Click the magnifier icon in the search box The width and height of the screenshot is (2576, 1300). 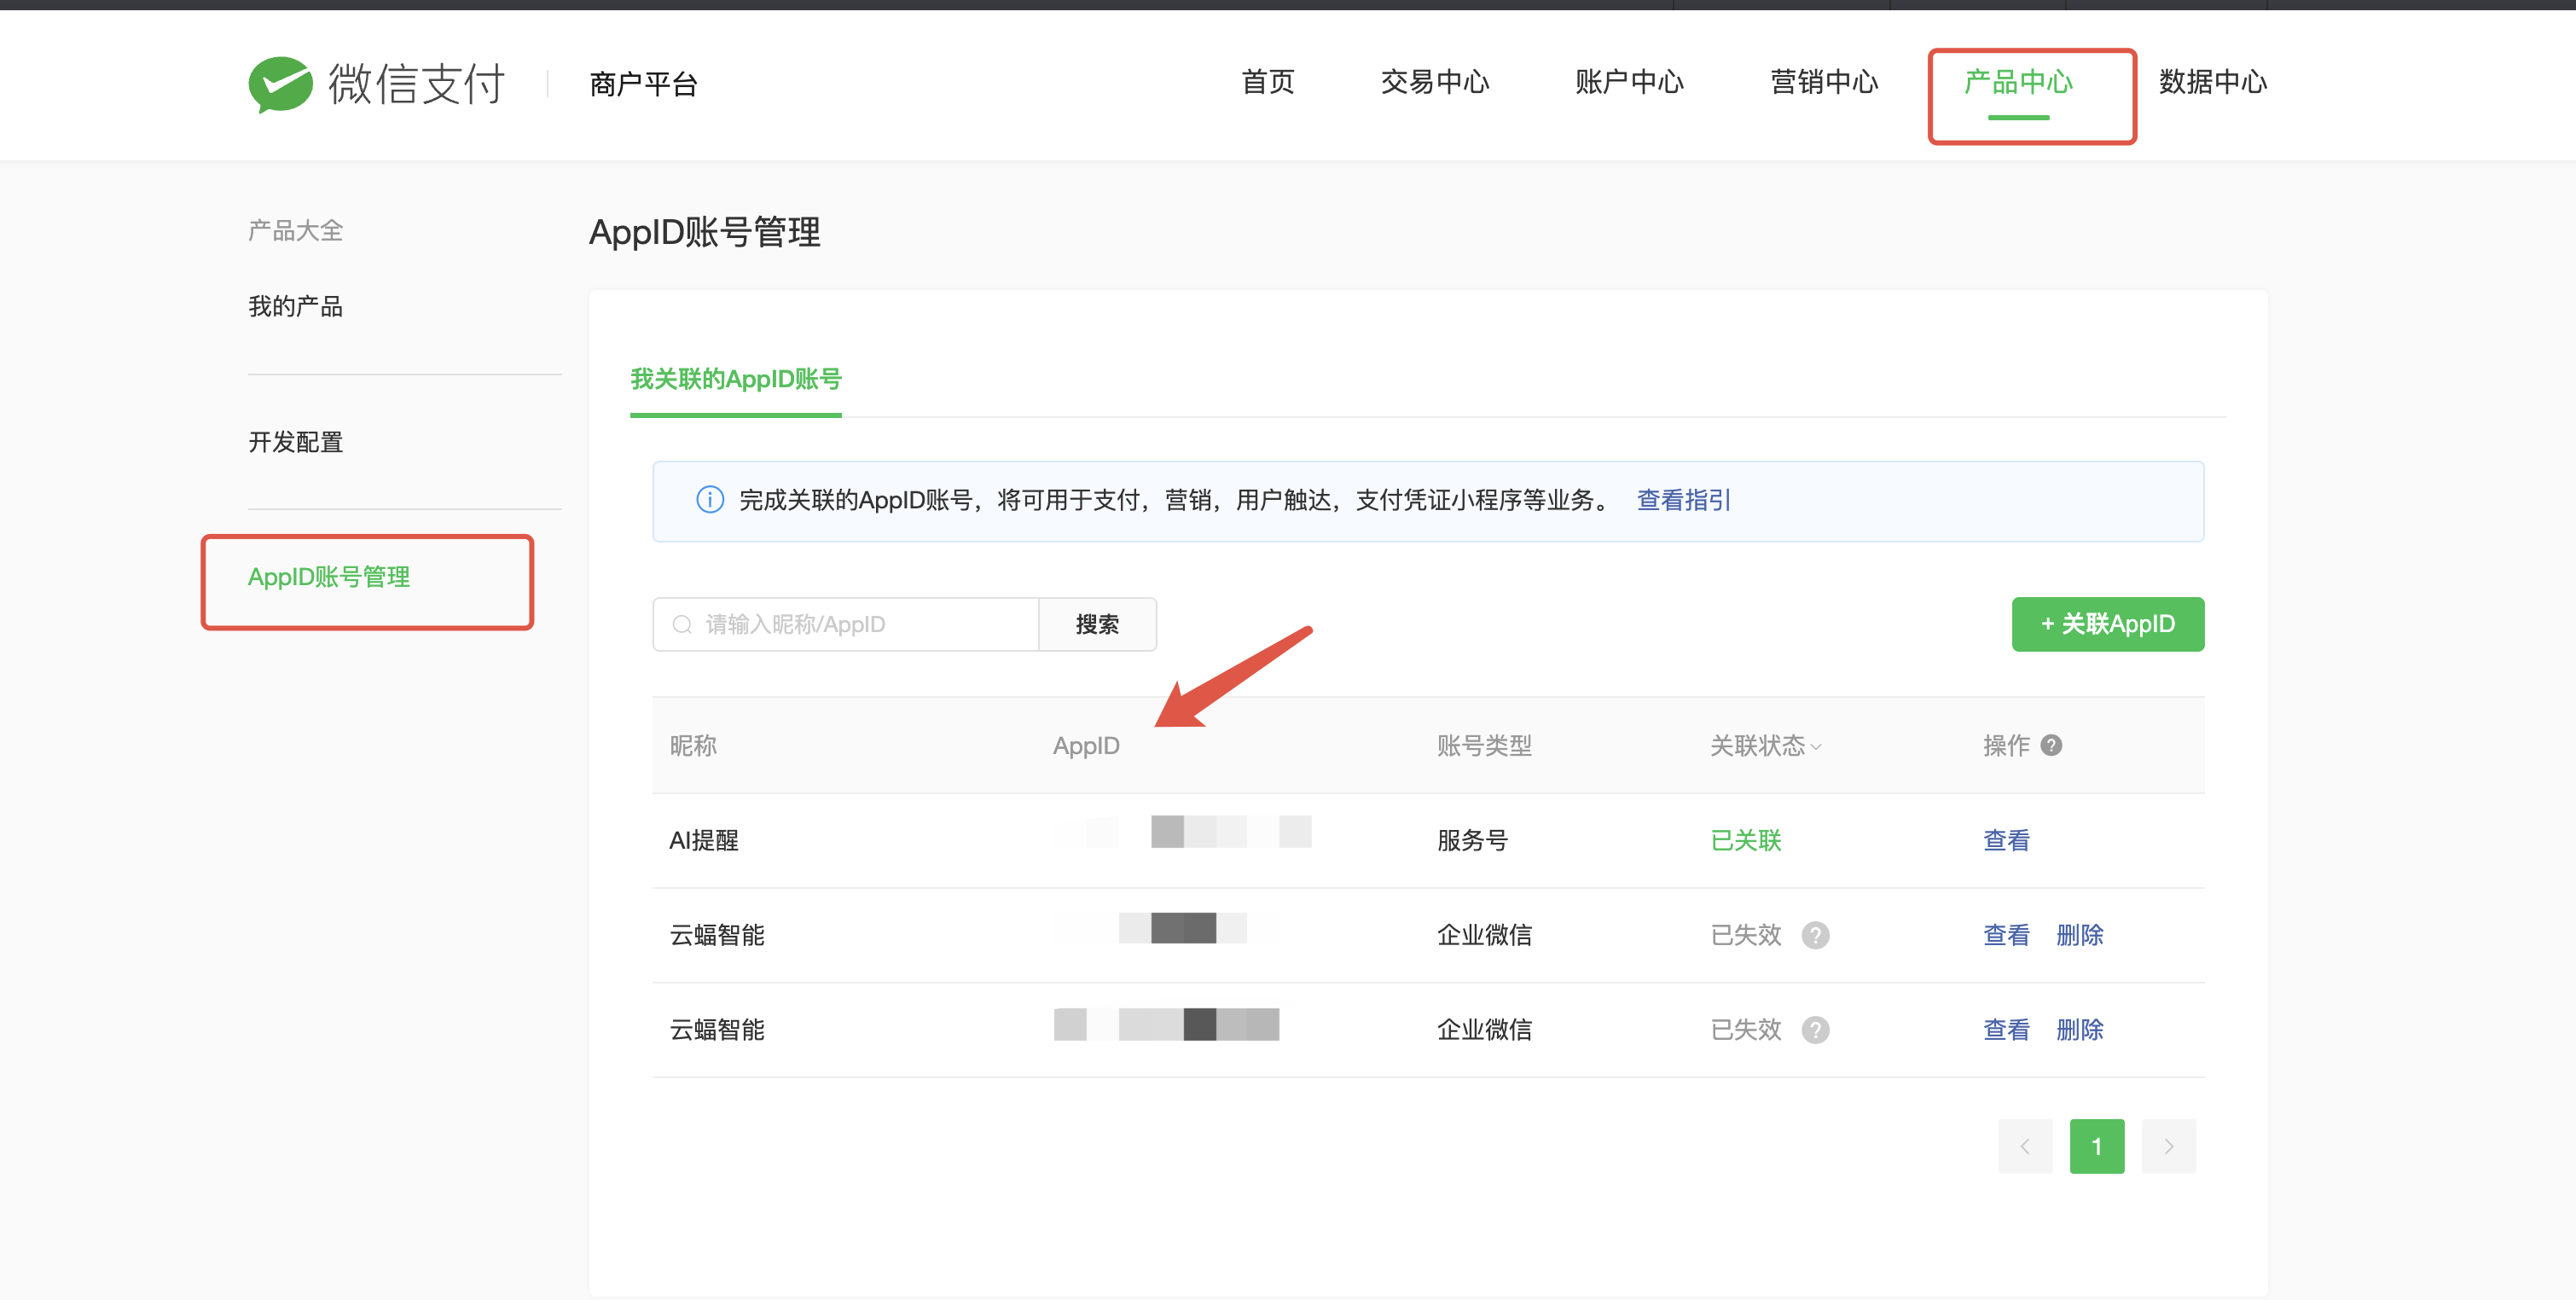pyautogui.click(x=682, y=625)
